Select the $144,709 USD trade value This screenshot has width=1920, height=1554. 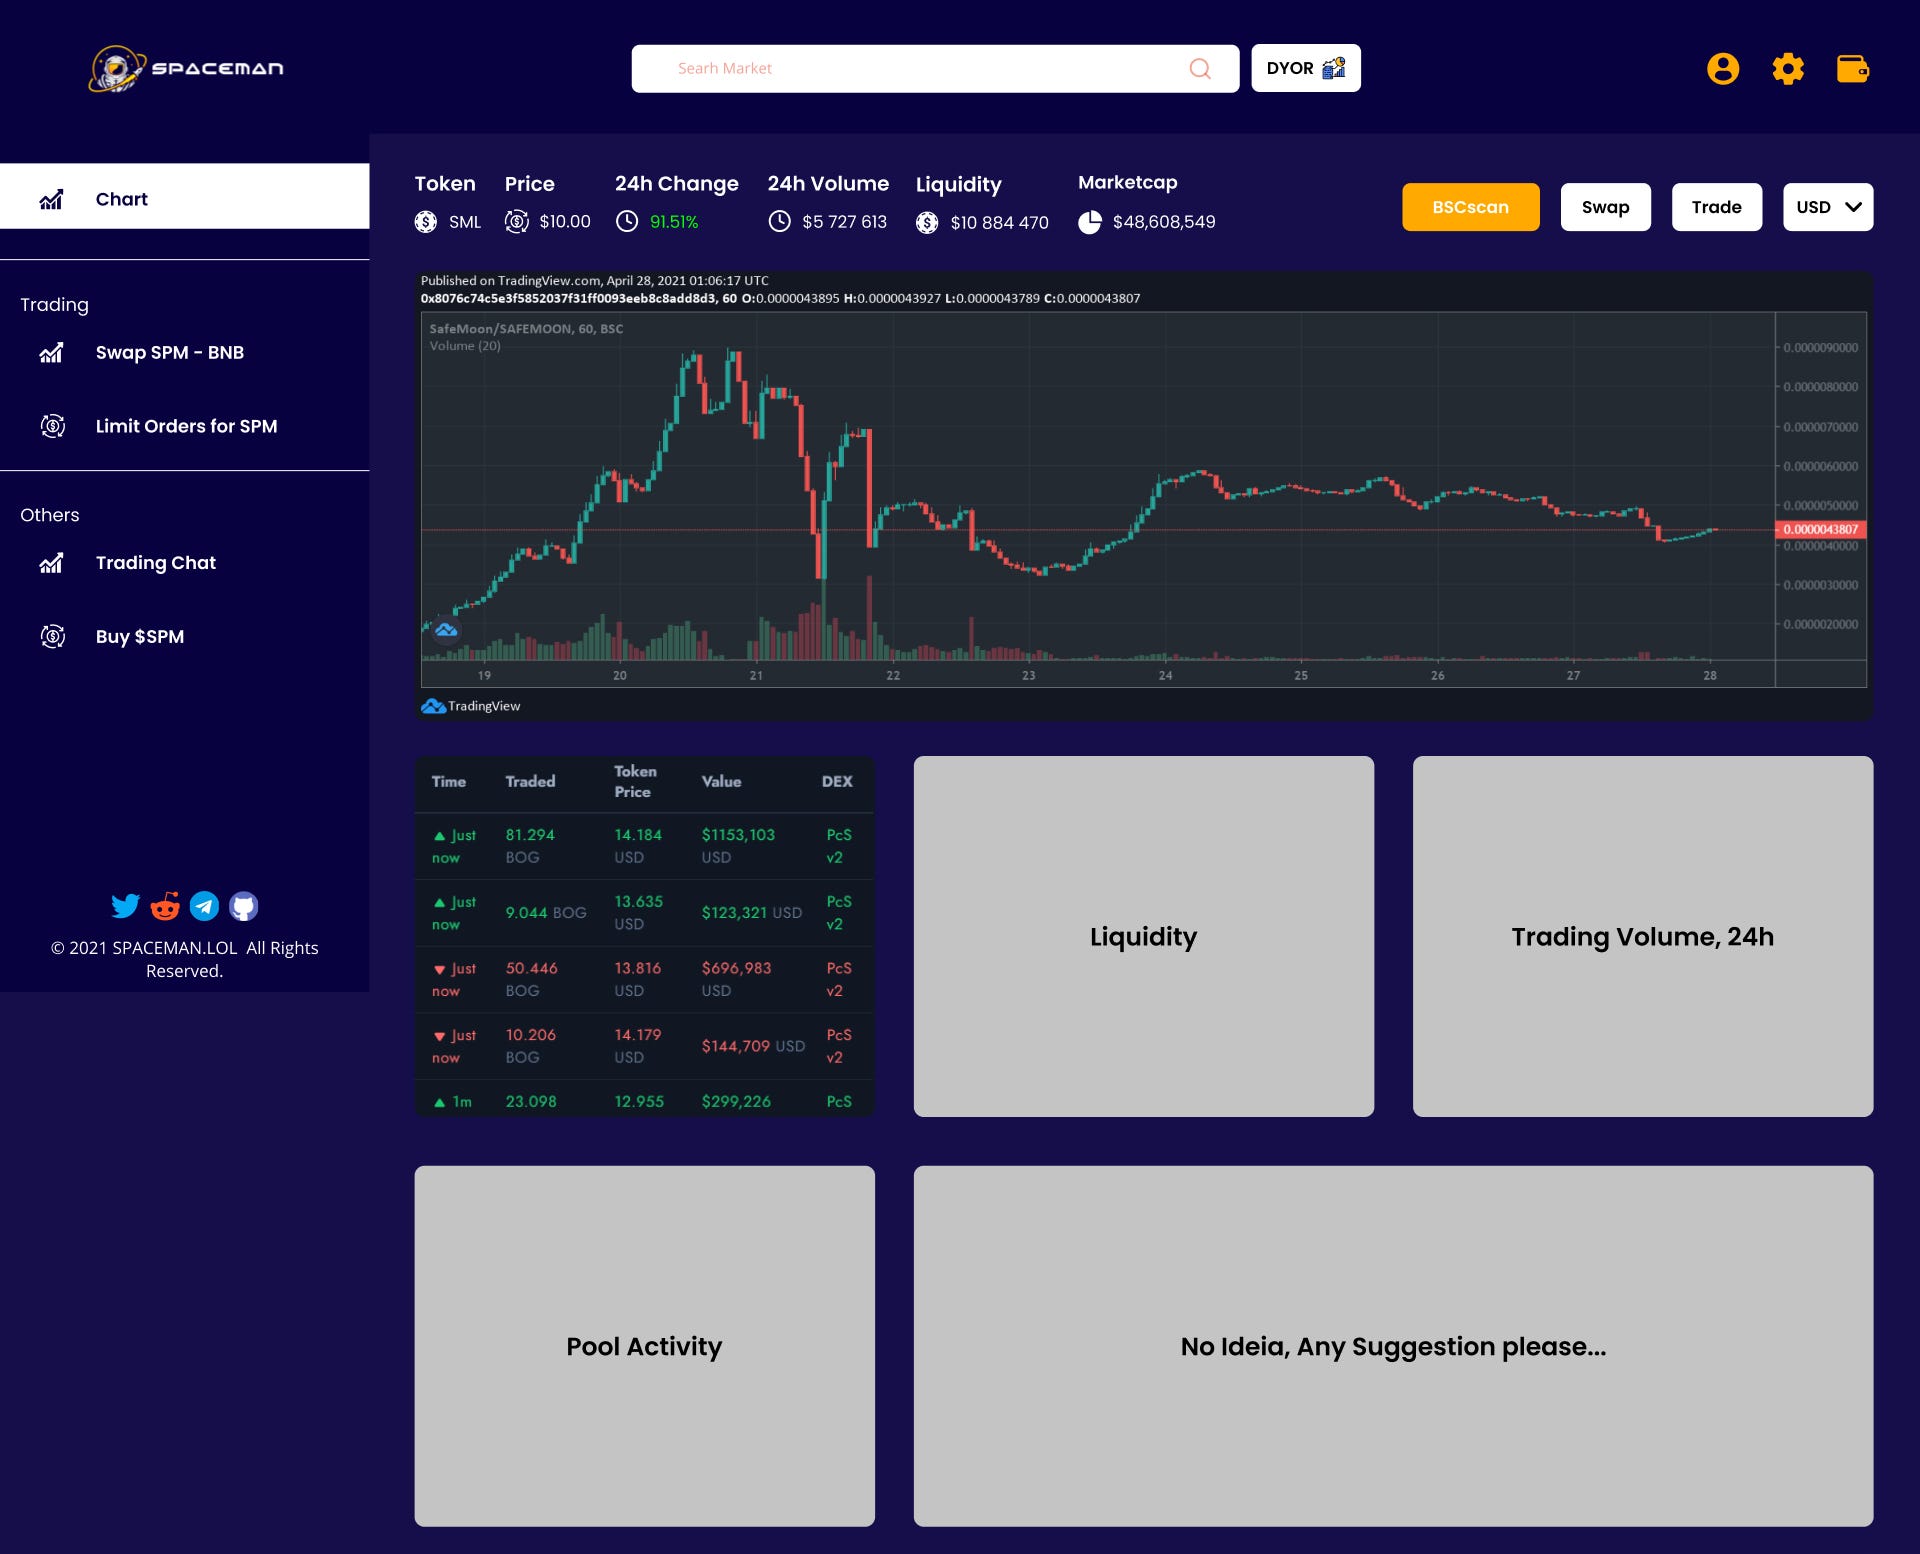pos(753,1046)
